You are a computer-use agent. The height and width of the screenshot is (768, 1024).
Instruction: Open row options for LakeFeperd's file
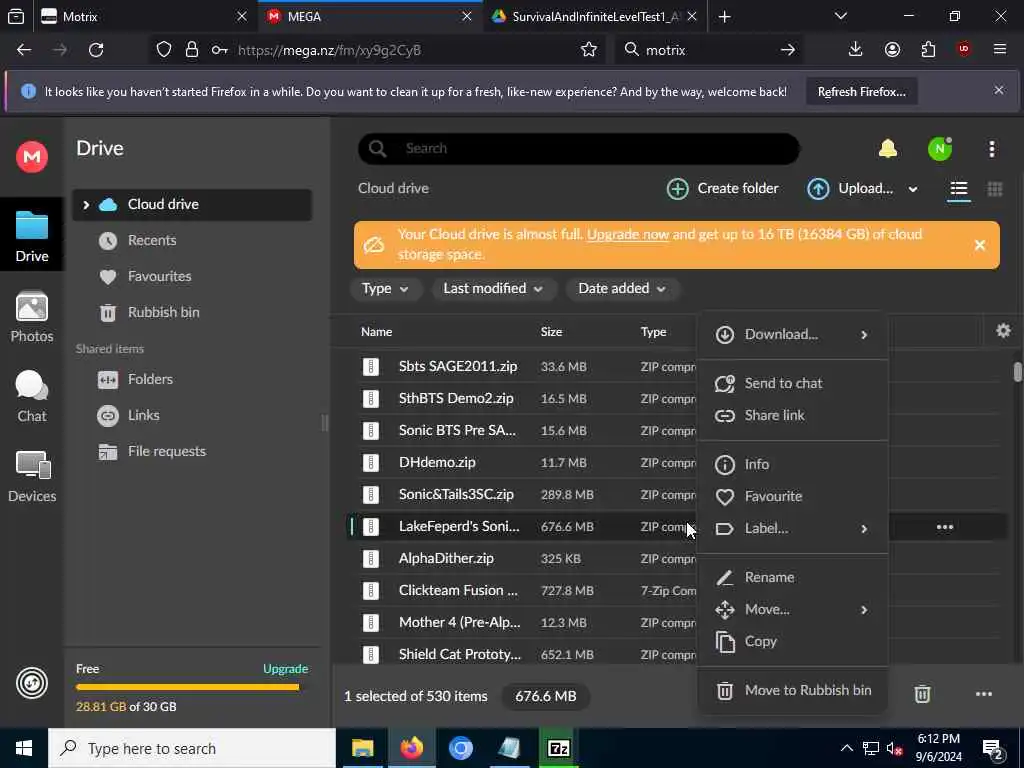(945, 527)
